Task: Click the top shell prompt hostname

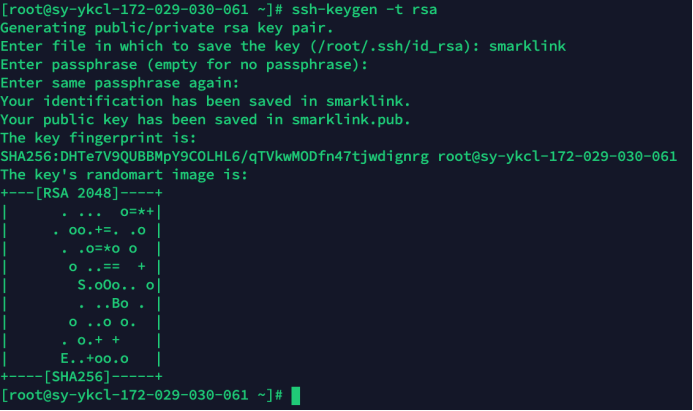Action: point(128,10)
